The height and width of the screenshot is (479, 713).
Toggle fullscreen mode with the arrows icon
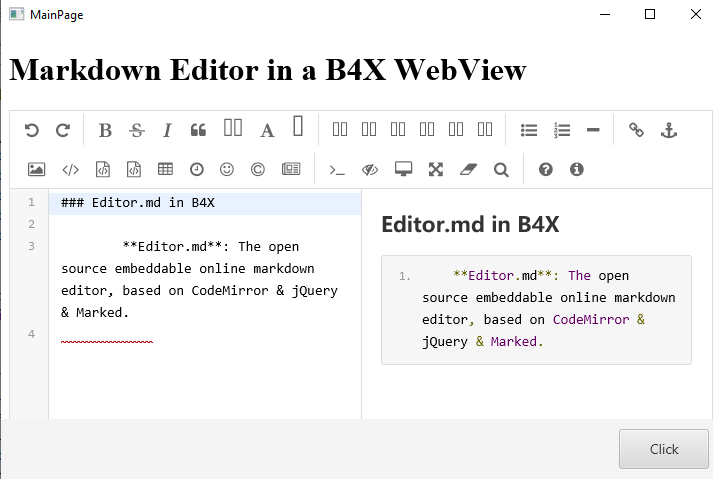click(436, 170)
